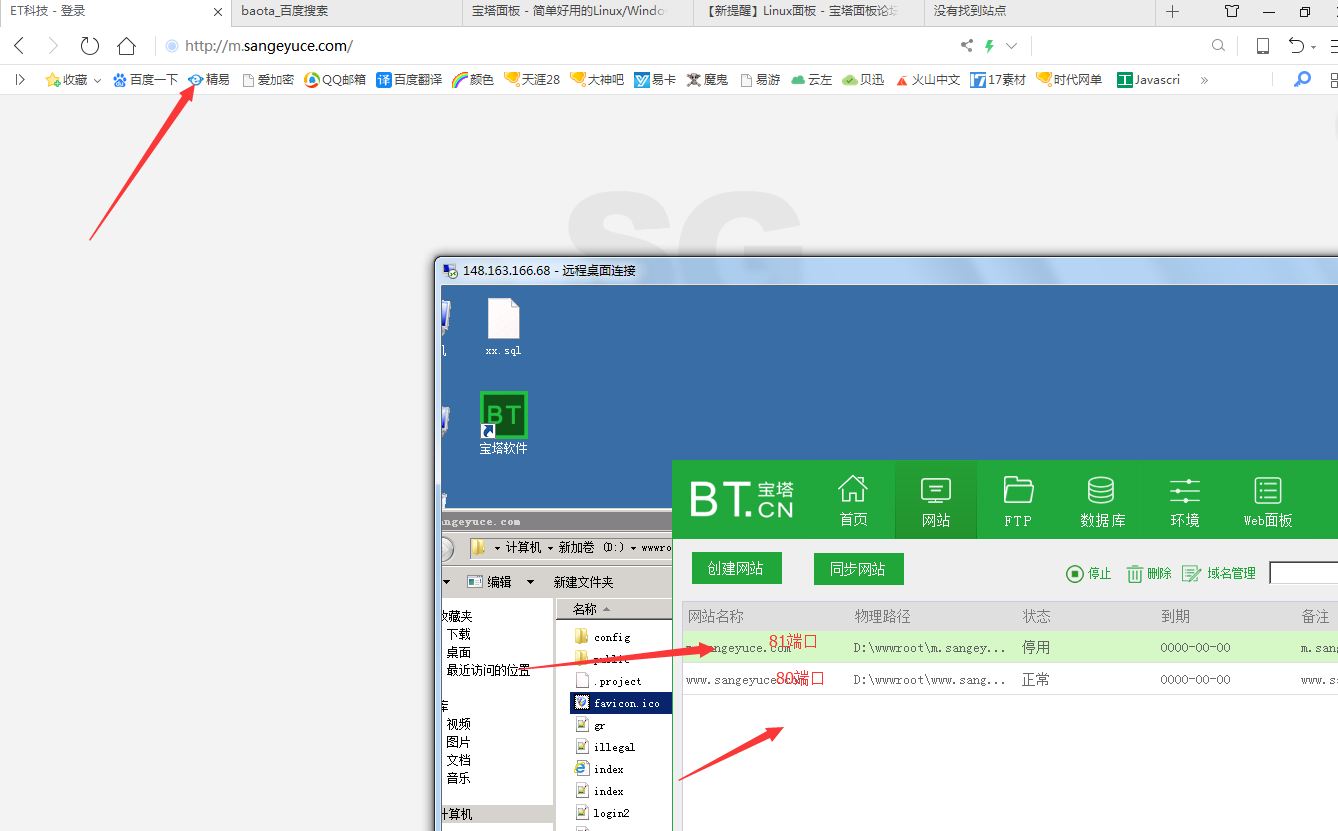Viewport: 1338px width, 831px height.
Task: Open the 百度一下 bookmark
Action: (145, 80)
